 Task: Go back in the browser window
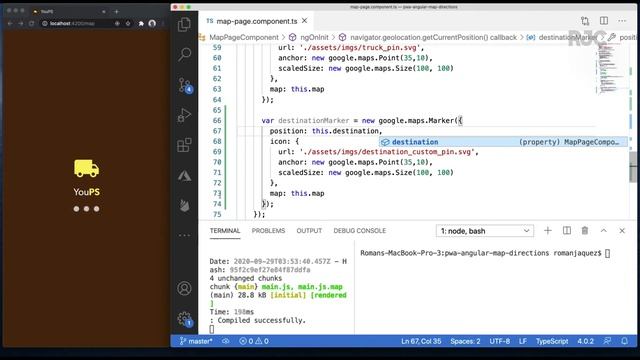tap(10, 24)
